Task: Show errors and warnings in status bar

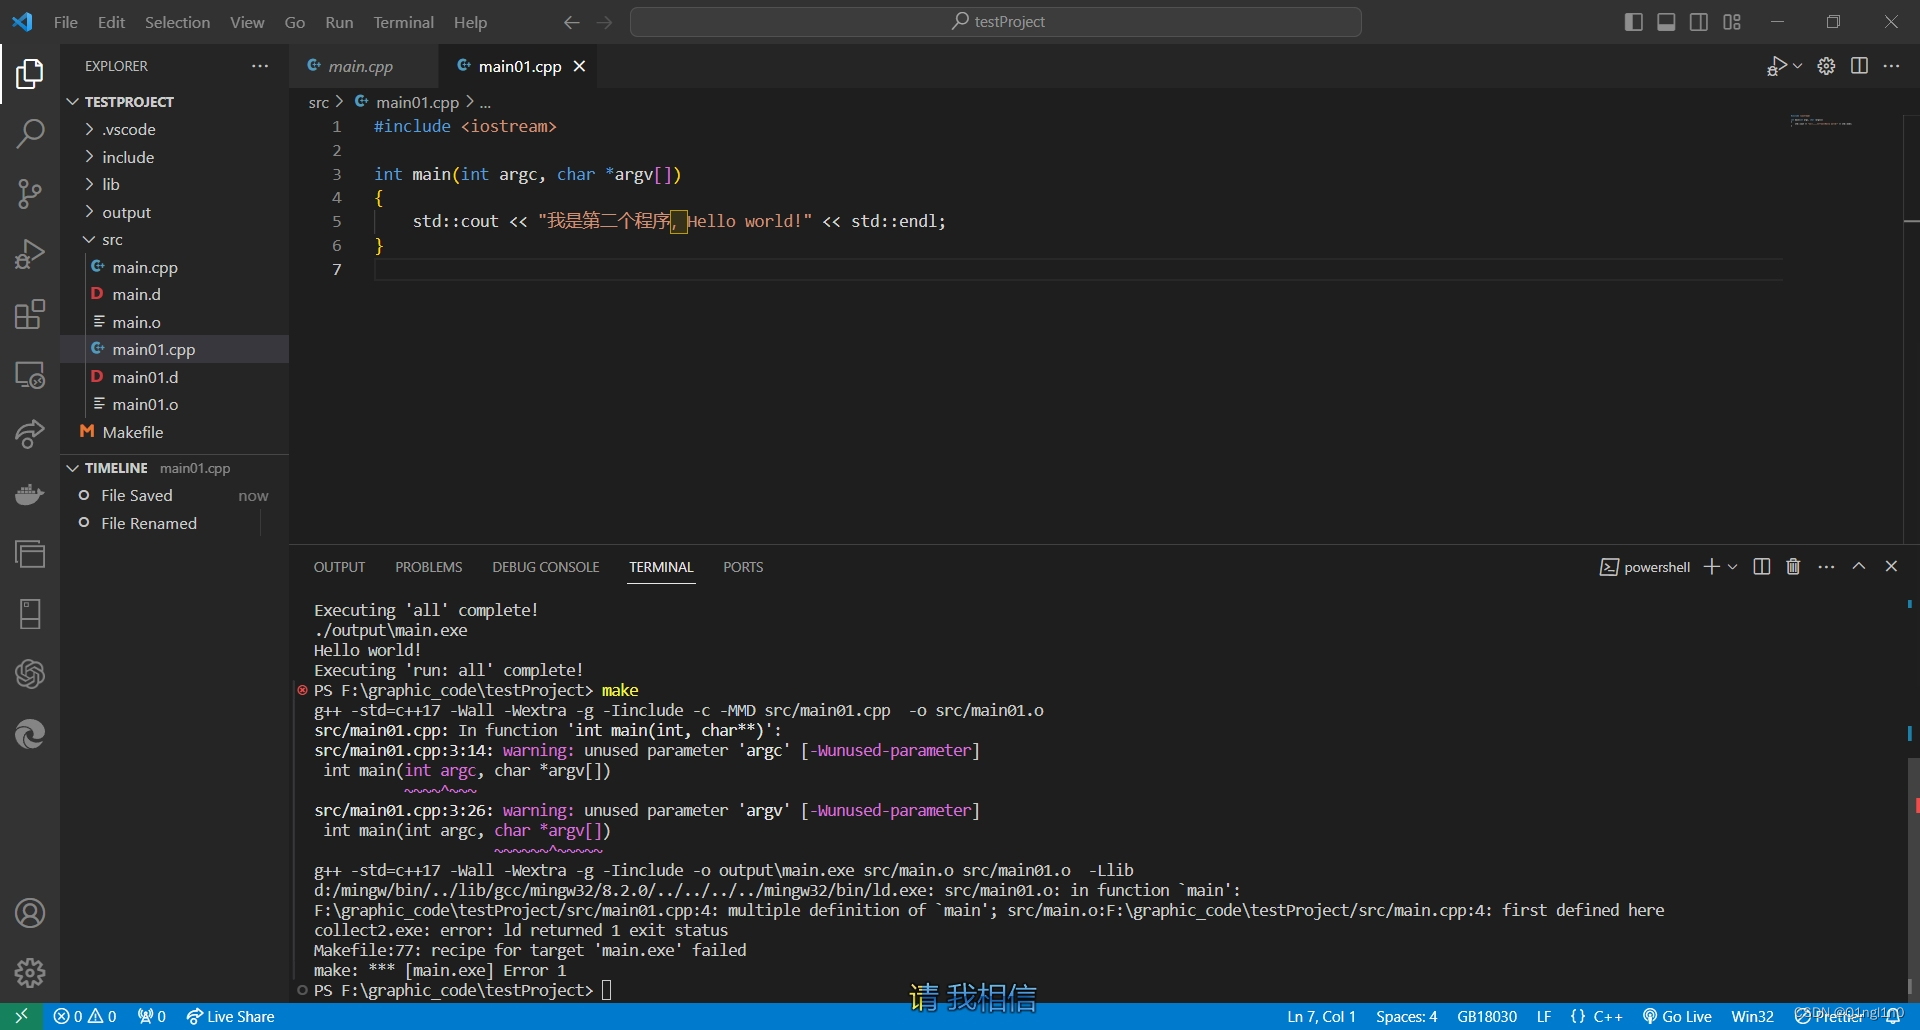Action: coord(85,1016)
